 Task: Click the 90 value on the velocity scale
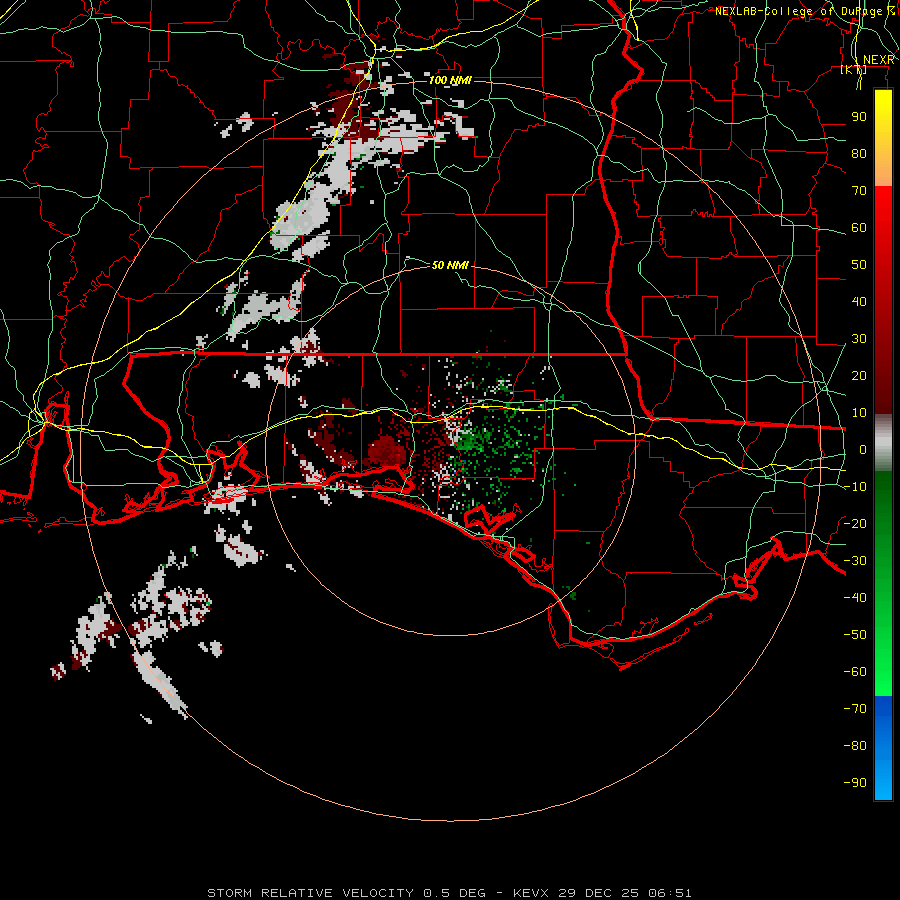coord(859,117)
